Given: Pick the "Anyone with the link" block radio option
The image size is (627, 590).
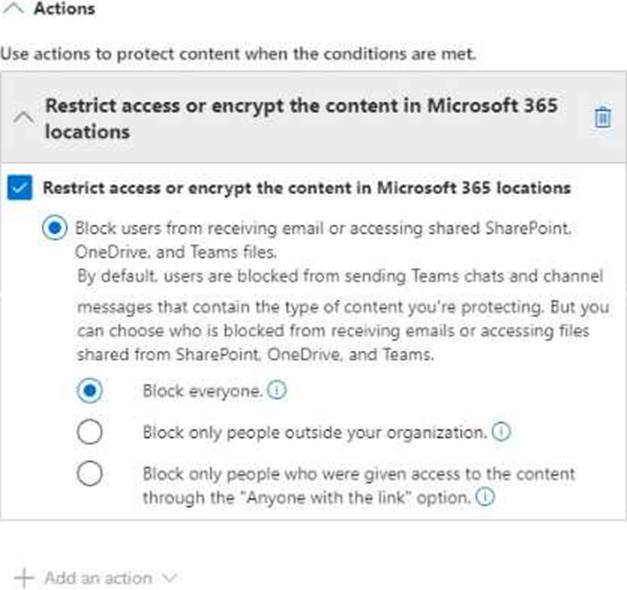Looking at the screenshot, I should 90,474.
